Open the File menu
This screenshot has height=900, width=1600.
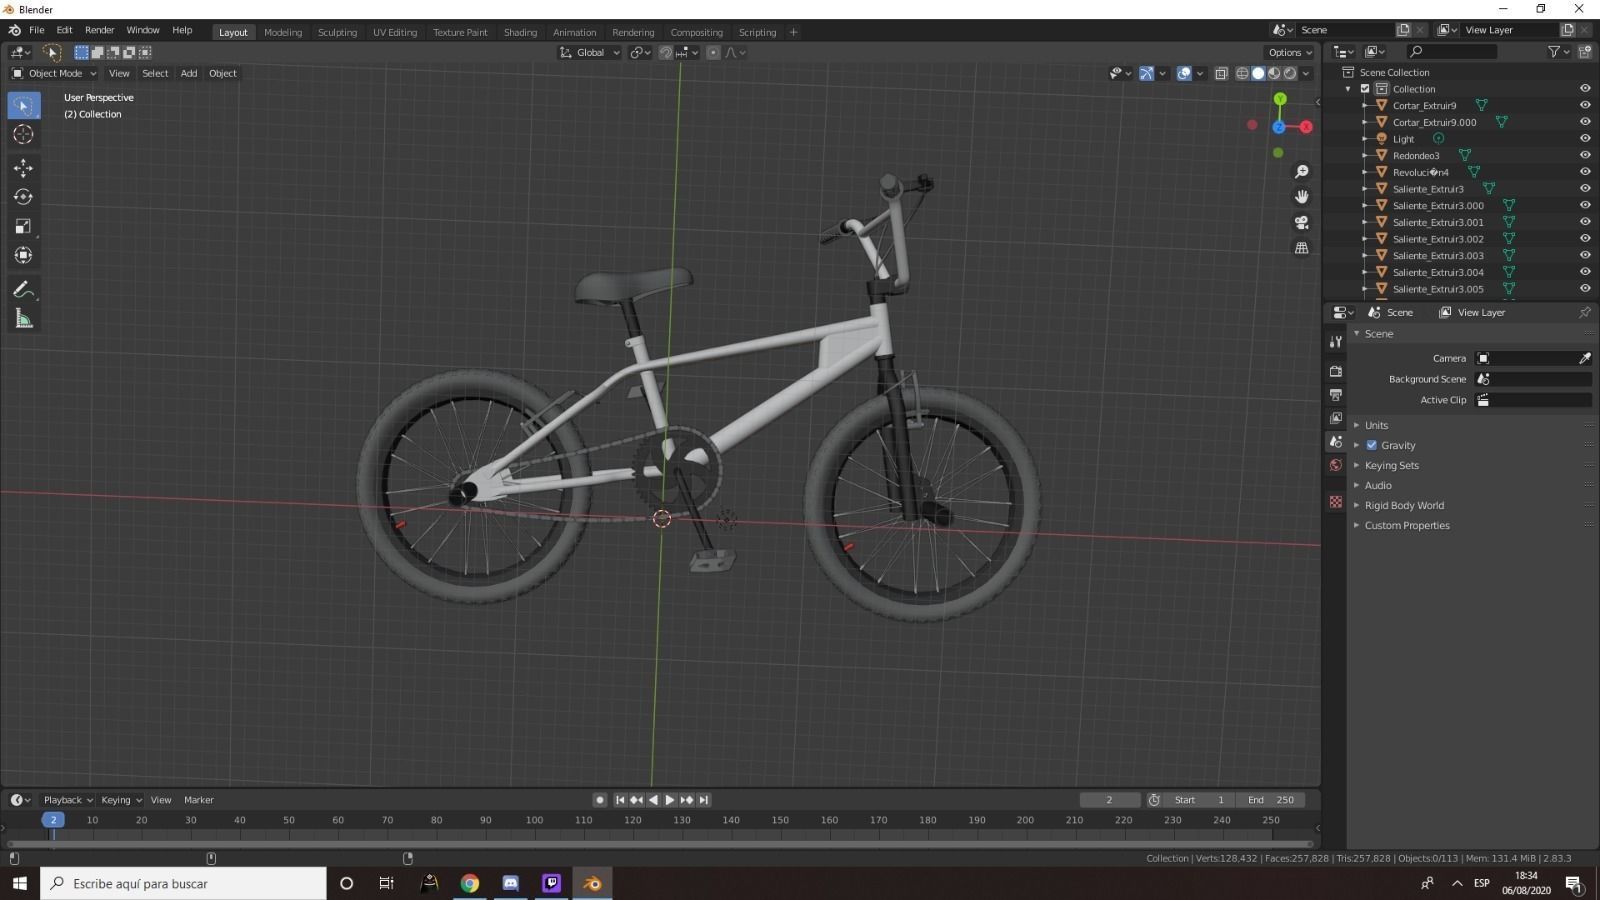37,30
